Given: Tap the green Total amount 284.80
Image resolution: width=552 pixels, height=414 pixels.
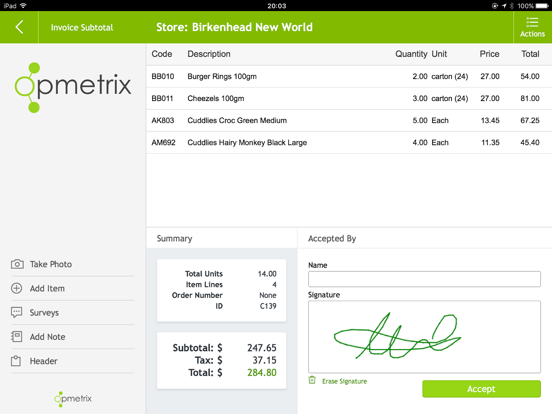Looking at the screenshot, I should pos(262,372).
